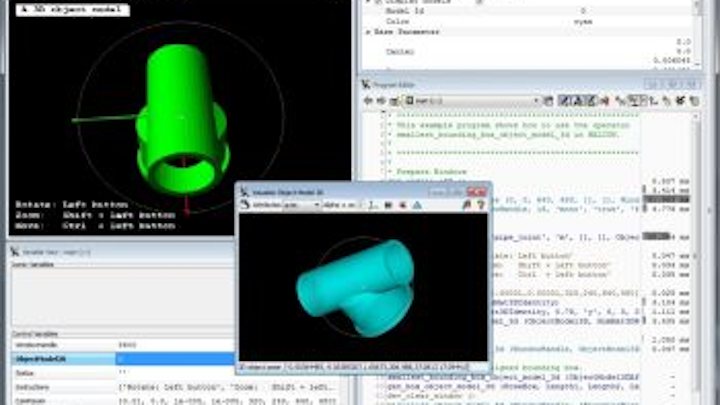Click the Color row in inspect panel
720x405 pixels.
pos(528,22)
